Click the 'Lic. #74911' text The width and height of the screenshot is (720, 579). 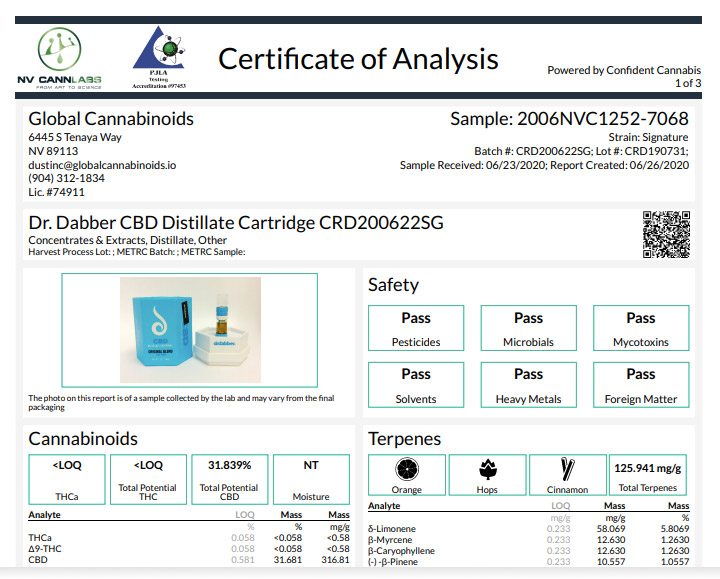pos(56,192)
